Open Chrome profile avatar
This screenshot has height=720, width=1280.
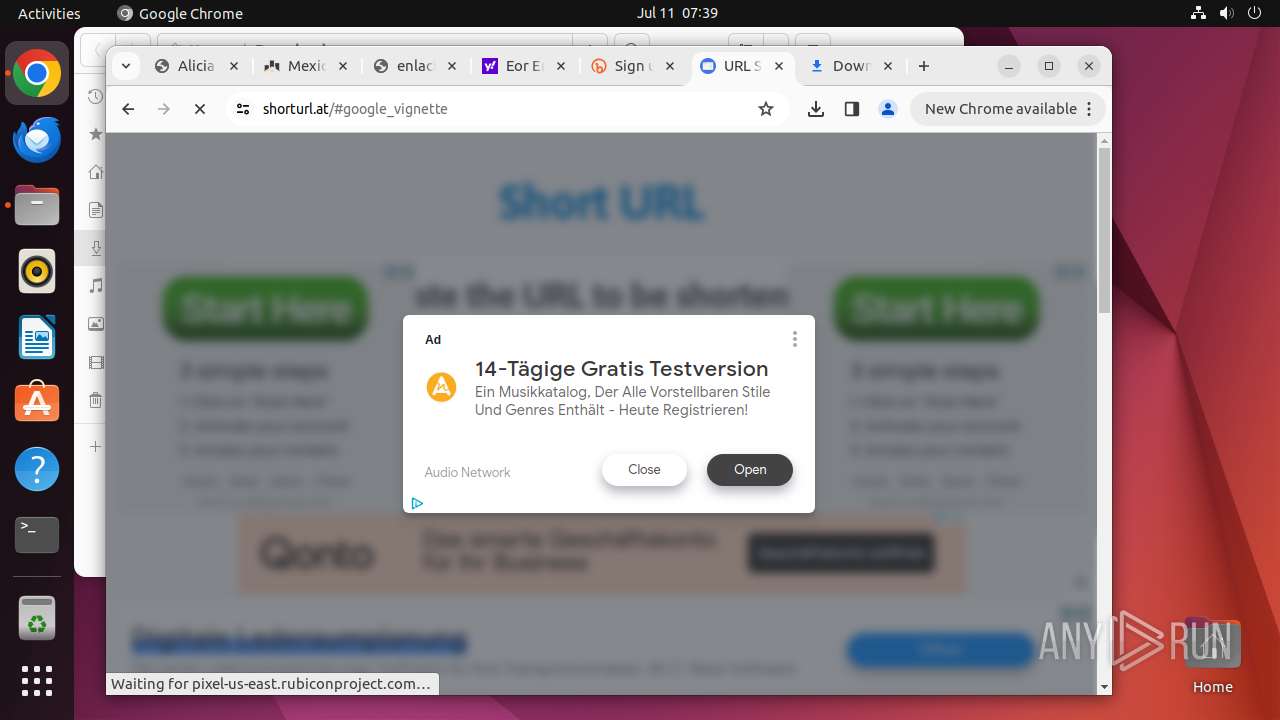[888, 109]
